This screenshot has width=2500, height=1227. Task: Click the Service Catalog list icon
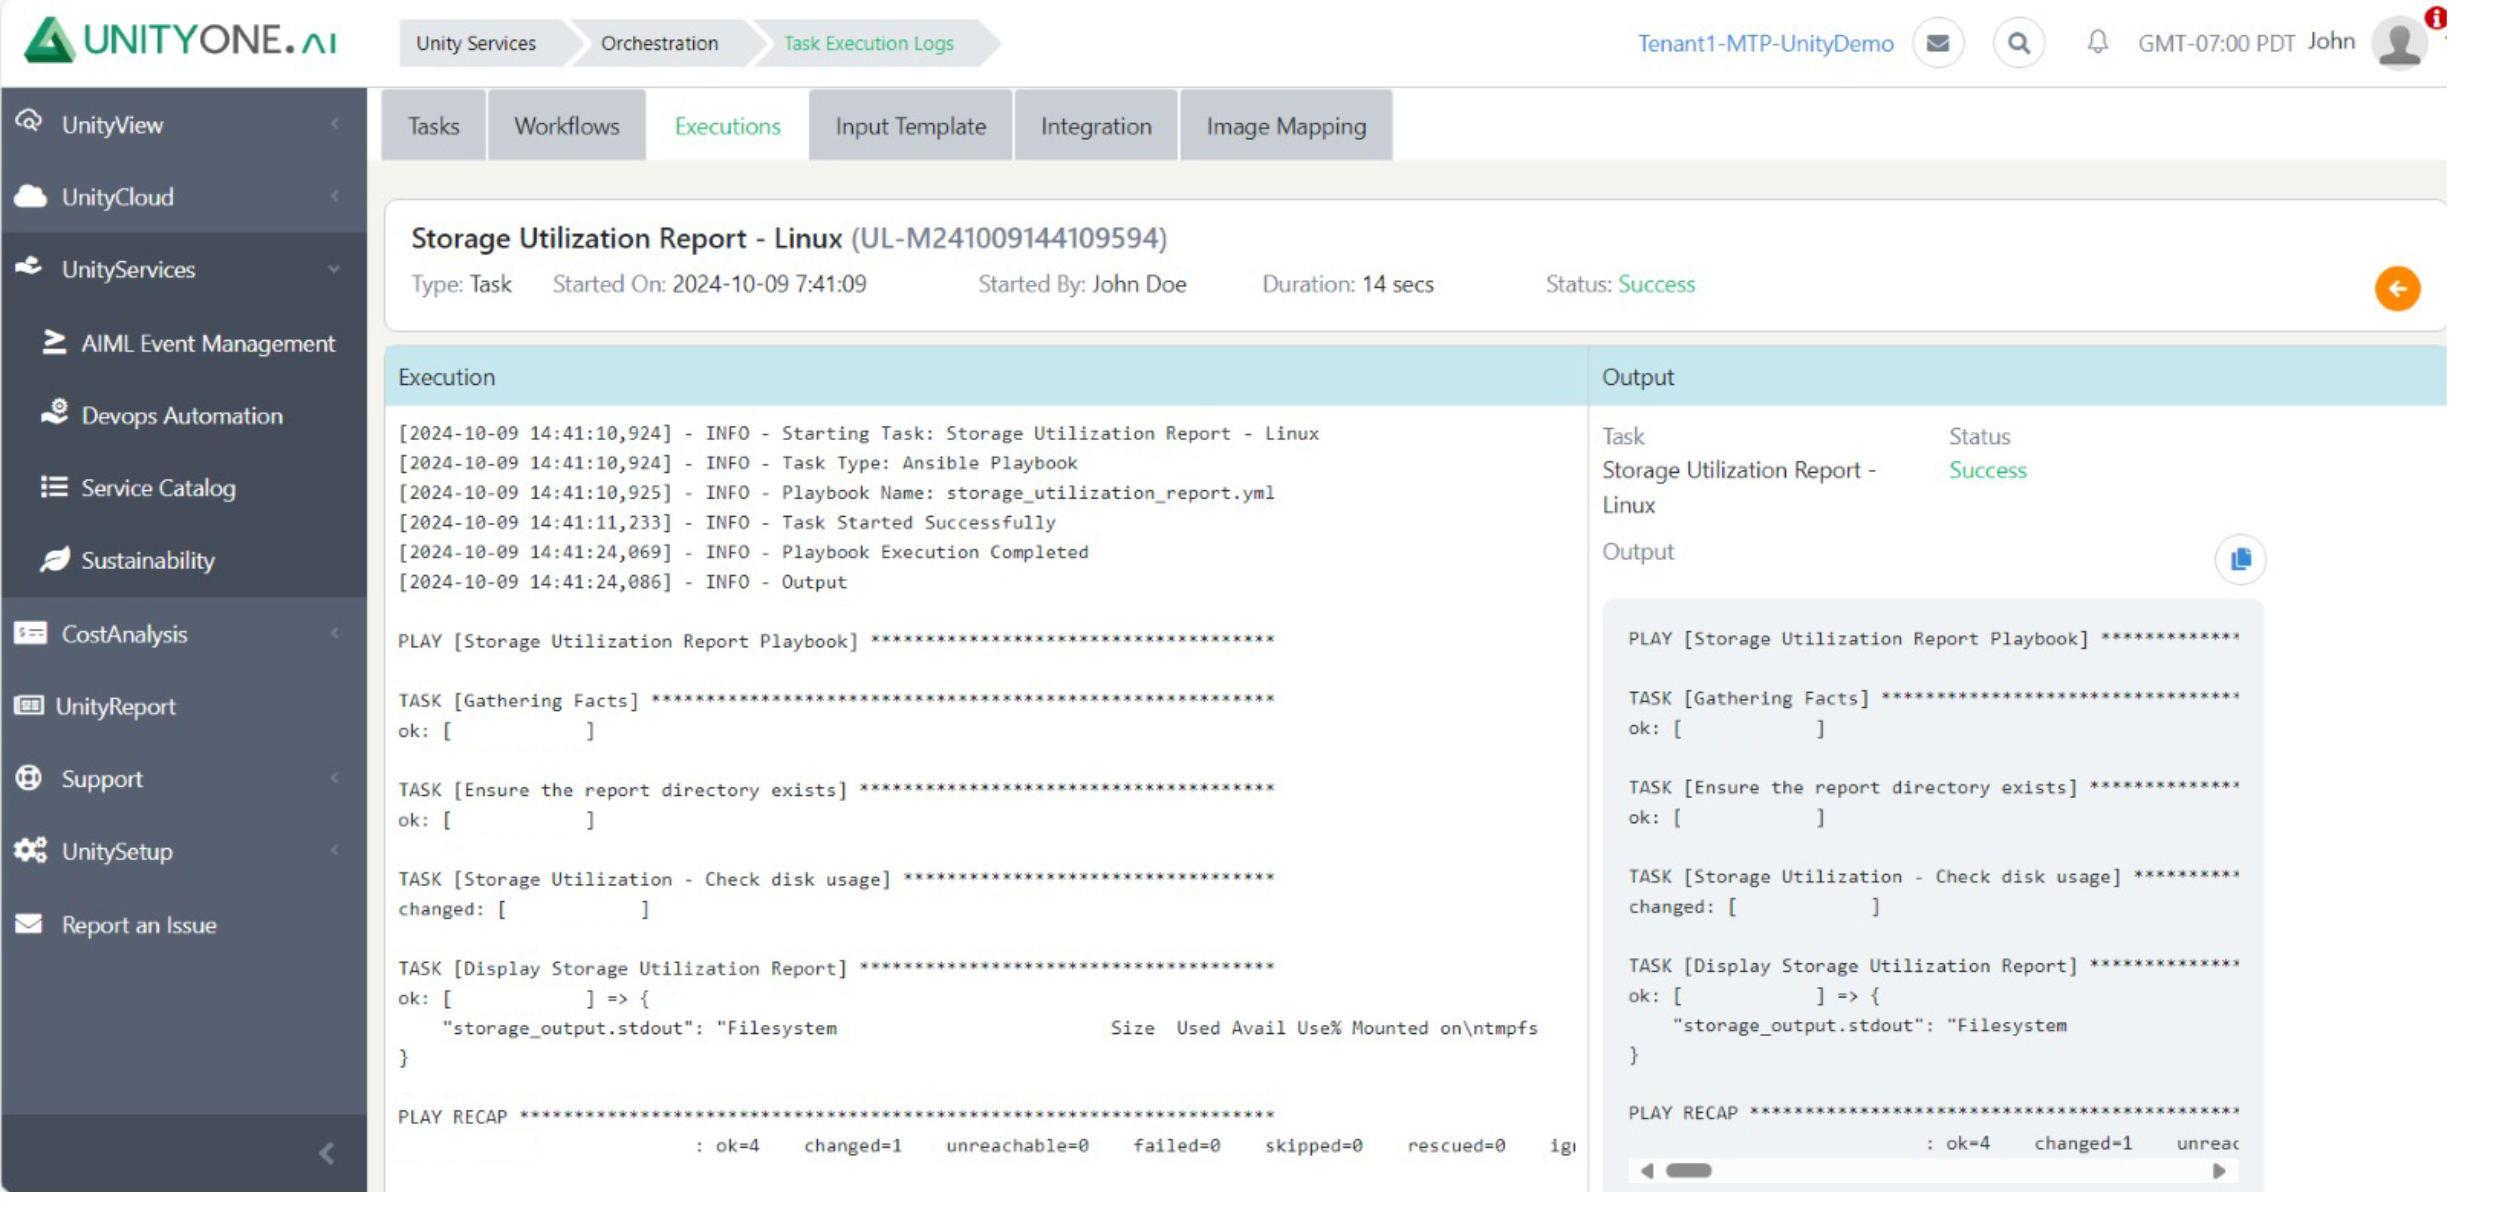coord(54,486)
